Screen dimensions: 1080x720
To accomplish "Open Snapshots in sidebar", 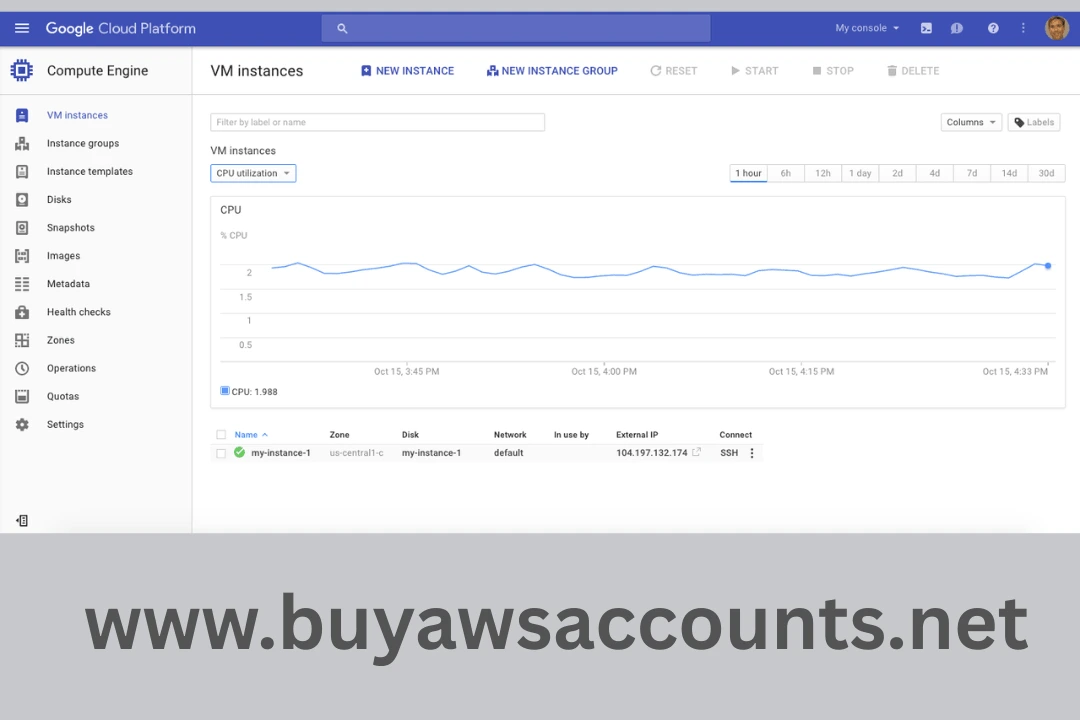I will (70, 227).
